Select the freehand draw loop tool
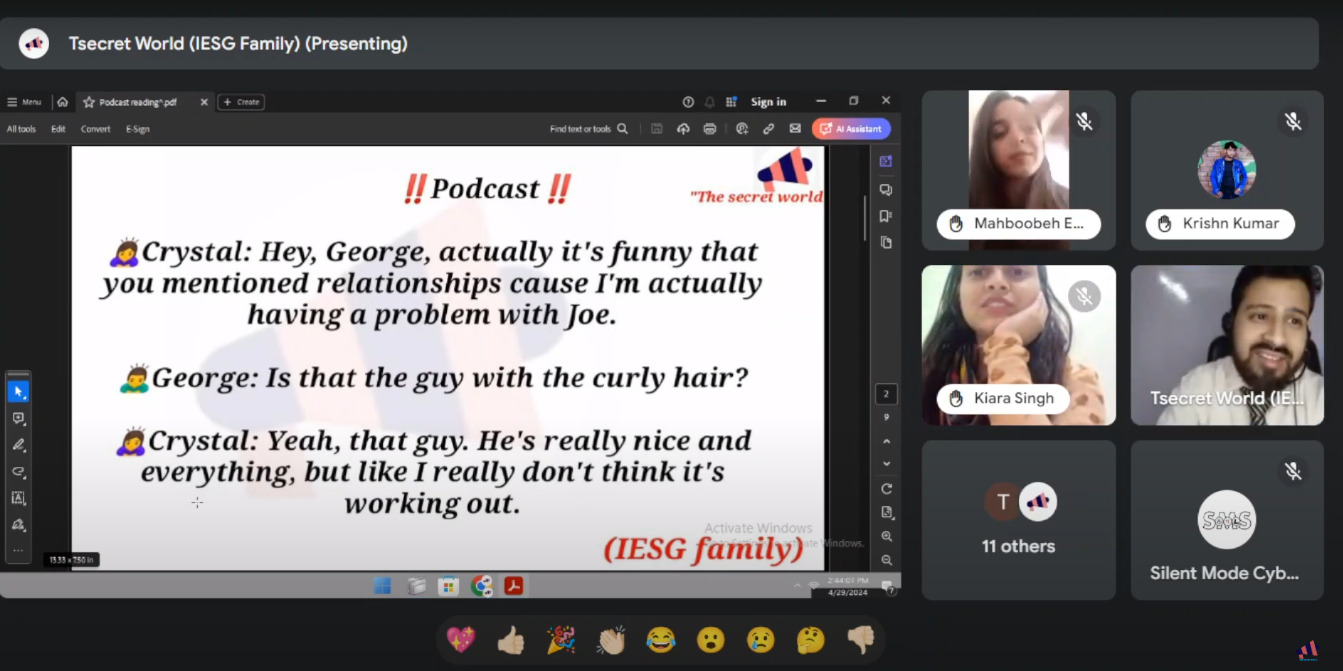This screenshot has height=671, width=1343. pos(18,472)
